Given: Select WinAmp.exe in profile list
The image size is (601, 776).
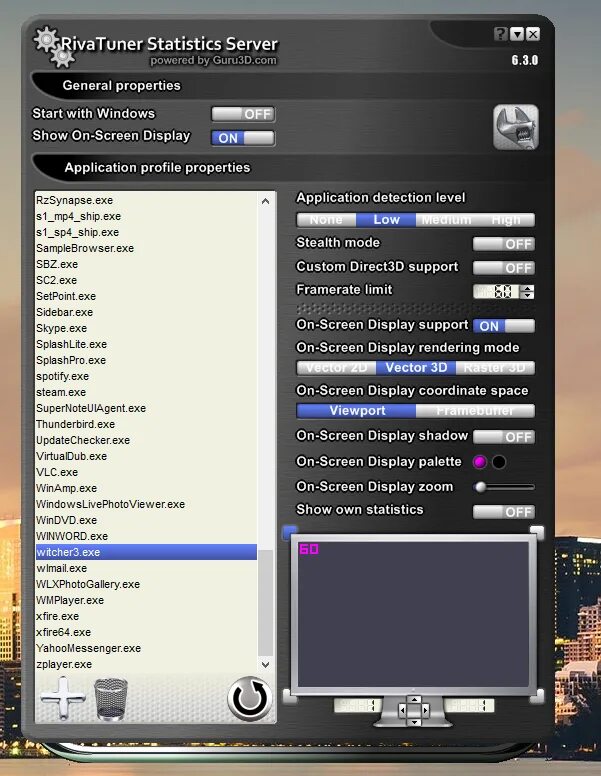Looking at the screenshot, I should [146, 488].
